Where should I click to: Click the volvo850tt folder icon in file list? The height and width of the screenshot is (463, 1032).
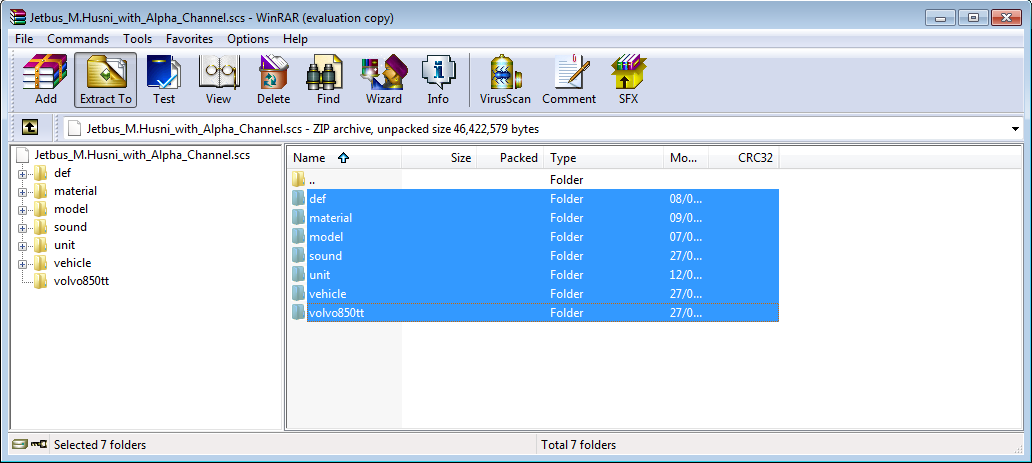tap(299, 313)
